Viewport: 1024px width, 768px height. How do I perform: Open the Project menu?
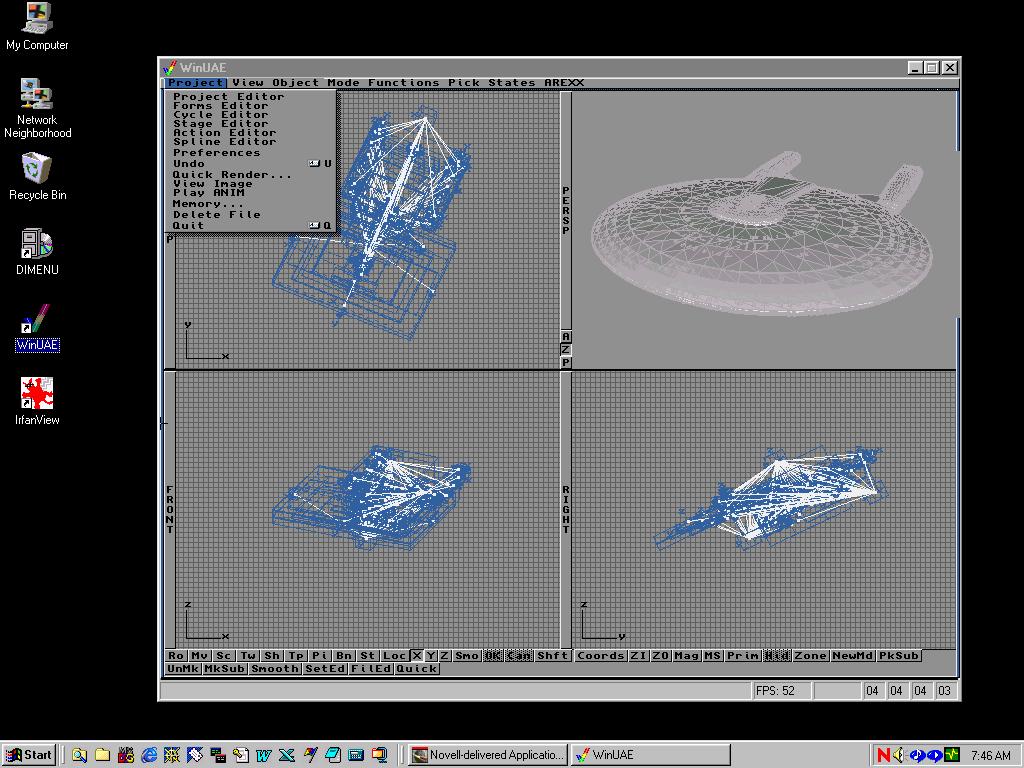pyautogui.click(x=195, y=83)
